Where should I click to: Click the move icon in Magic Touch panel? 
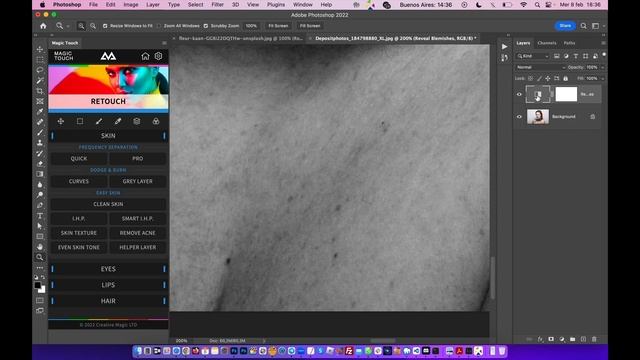point(60,121)
